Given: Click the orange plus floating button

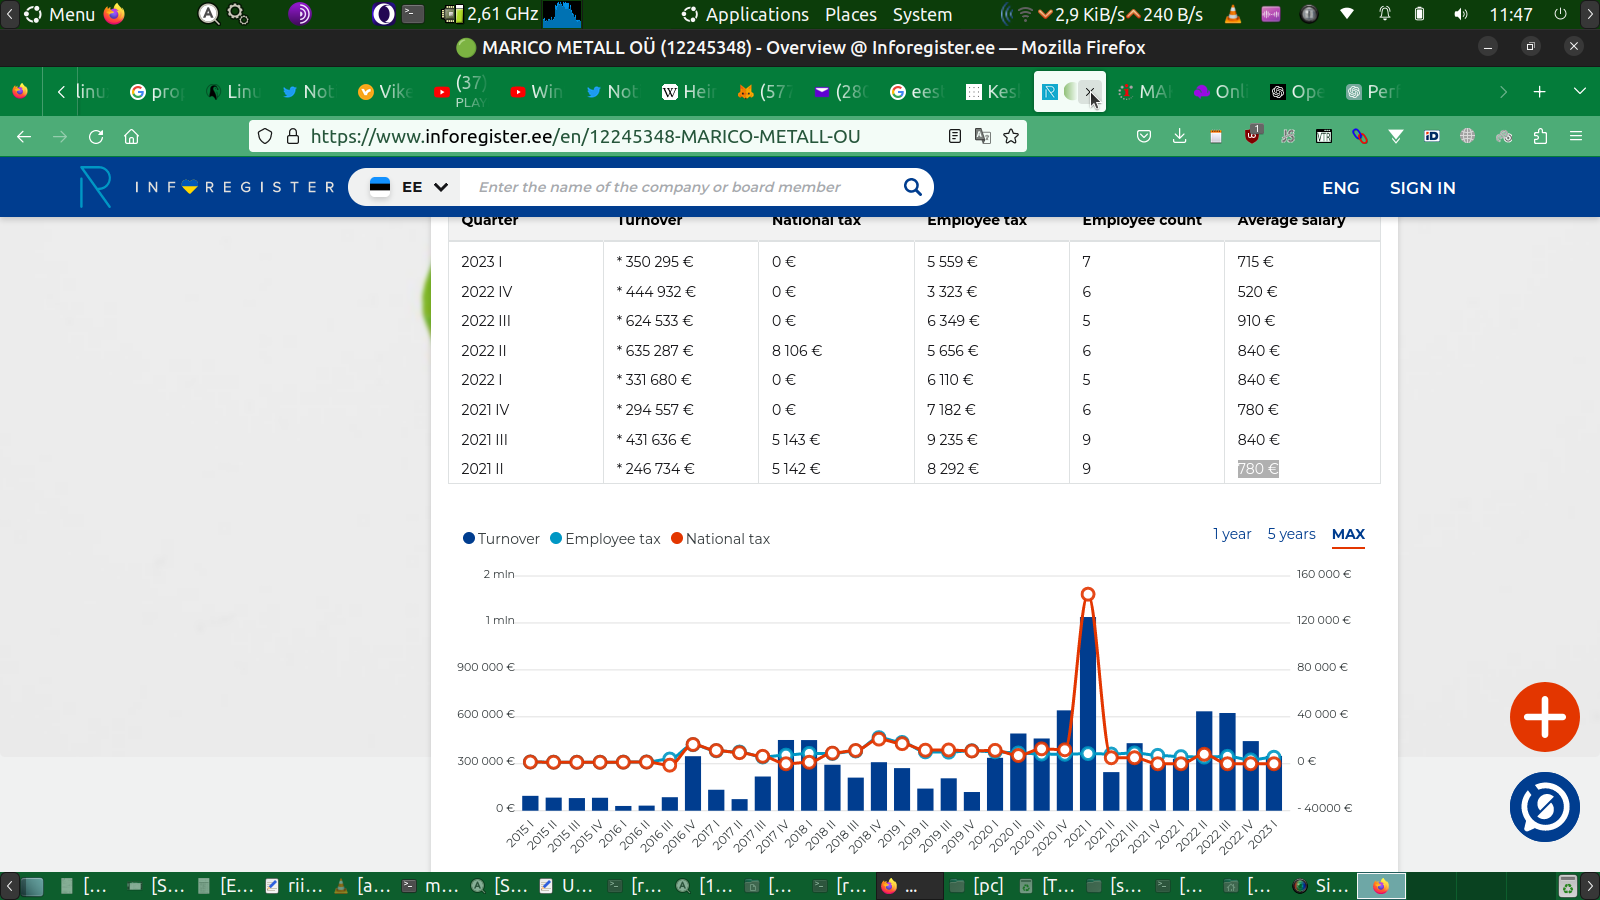Looking at the screenshot, I should coord(1544,717).
